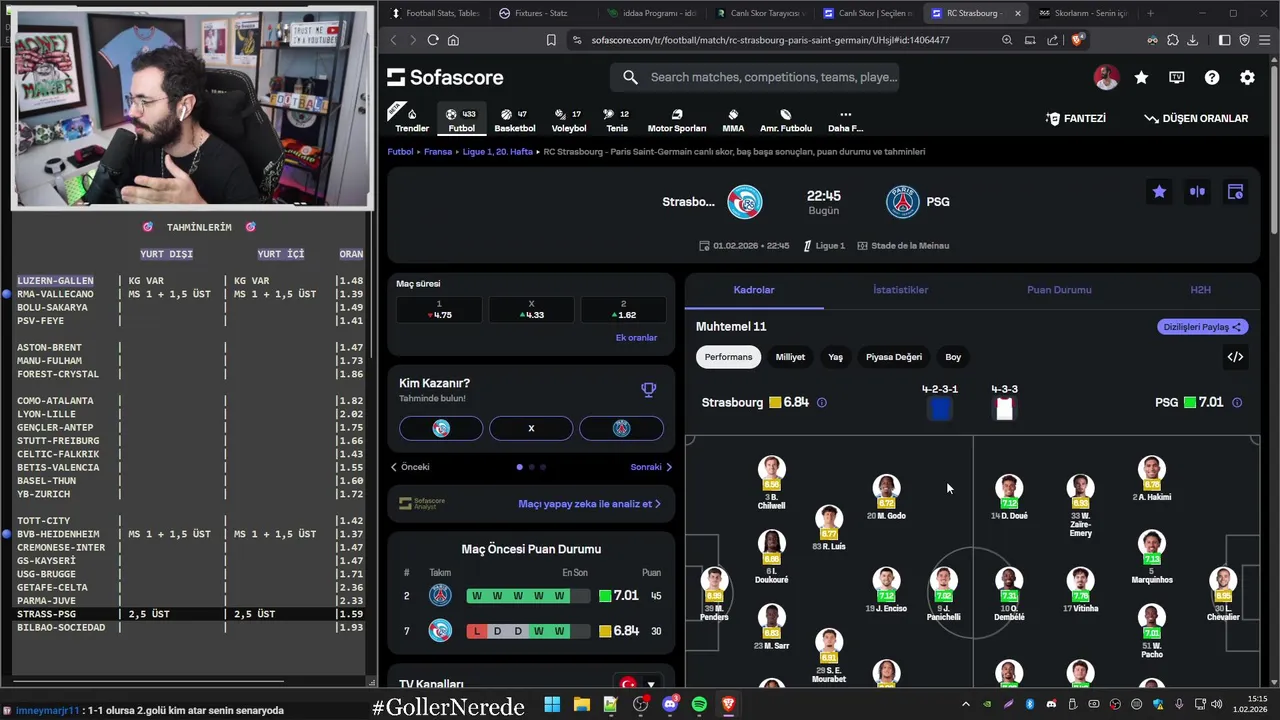Click the Sofascore logo
1280x720 pixels.
(x=445, y=77)
